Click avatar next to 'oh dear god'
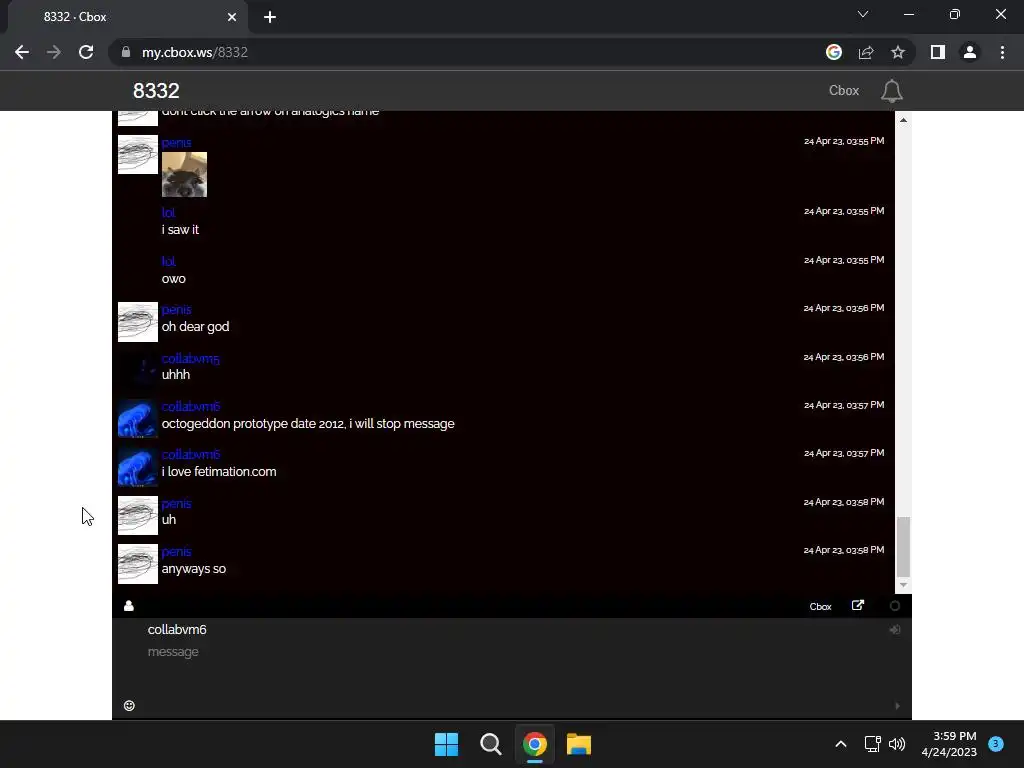 (138, 322)
